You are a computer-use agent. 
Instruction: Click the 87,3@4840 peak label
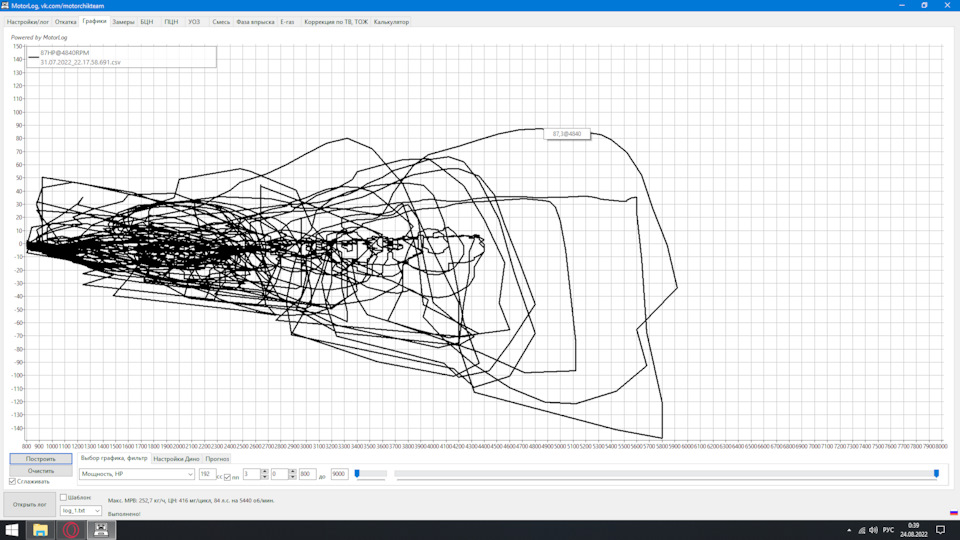567,133
